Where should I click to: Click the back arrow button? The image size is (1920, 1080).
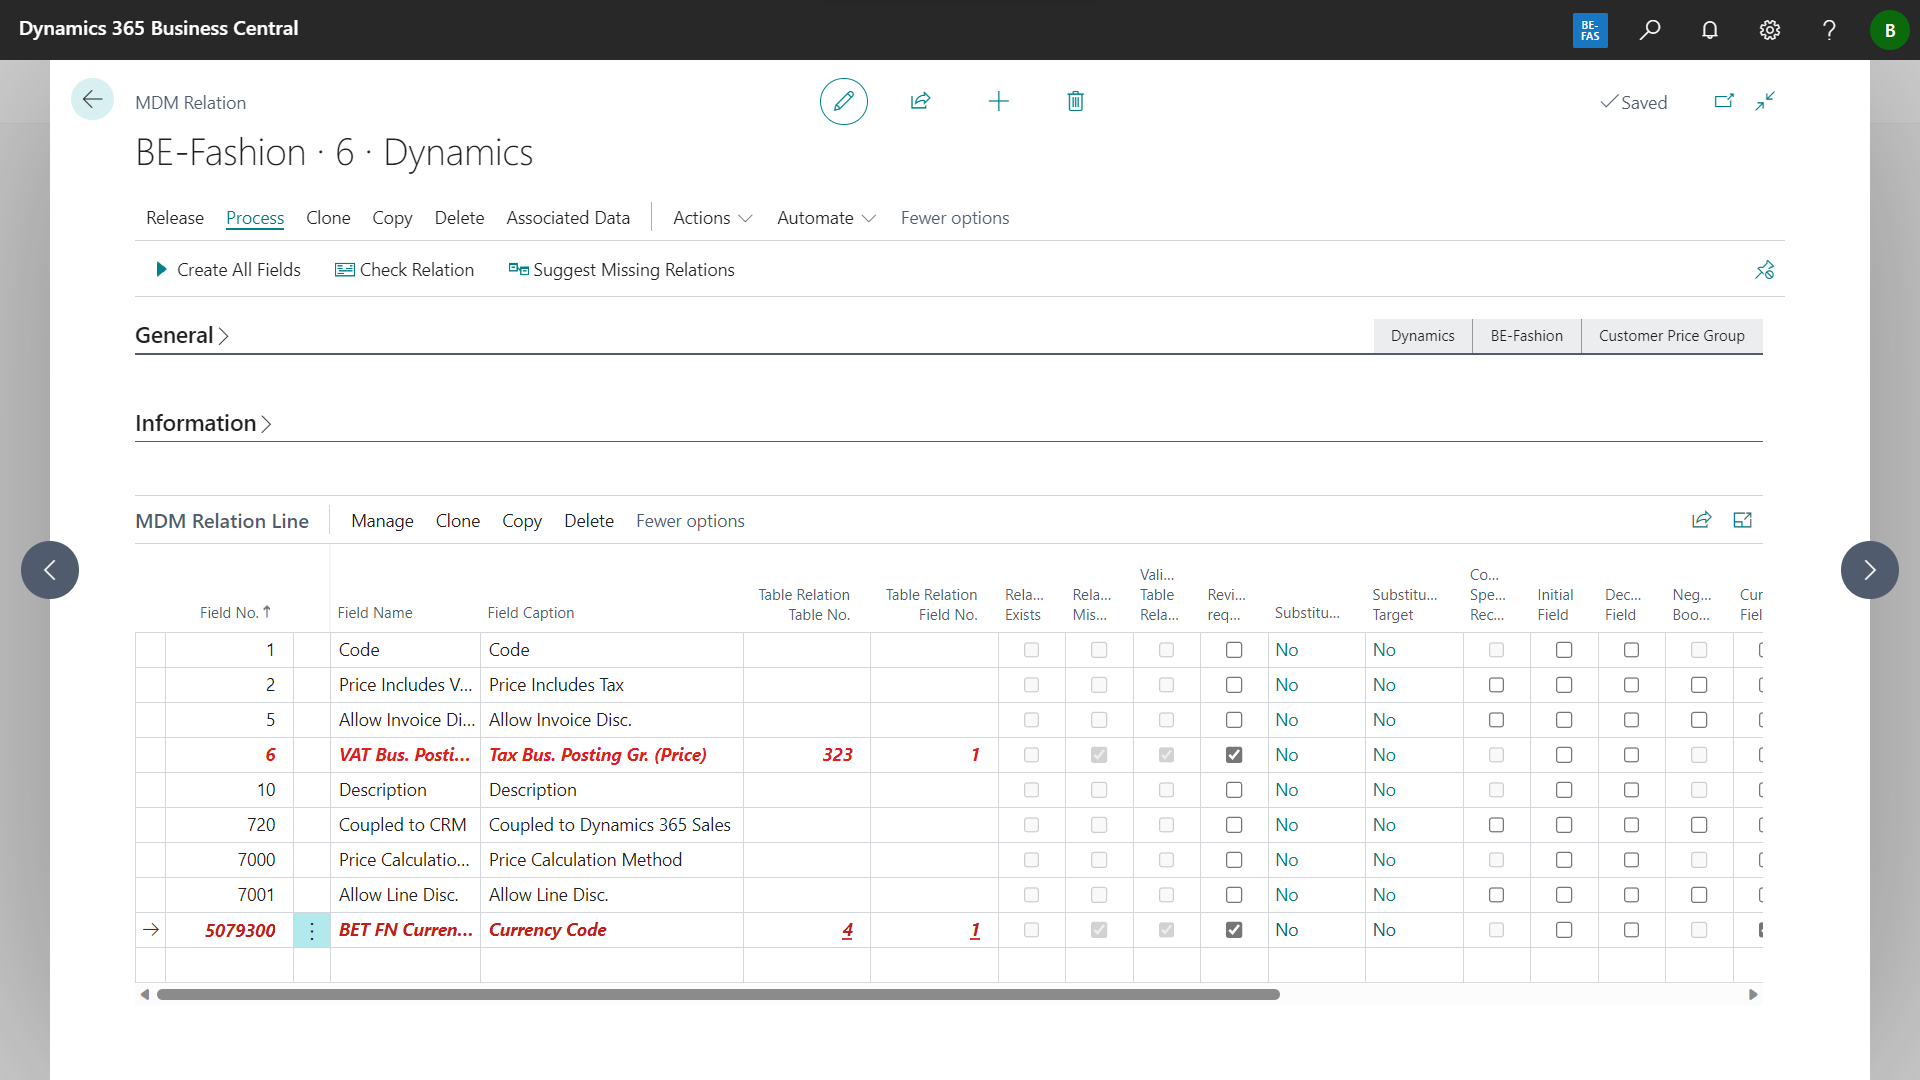[x=92, y=99]
